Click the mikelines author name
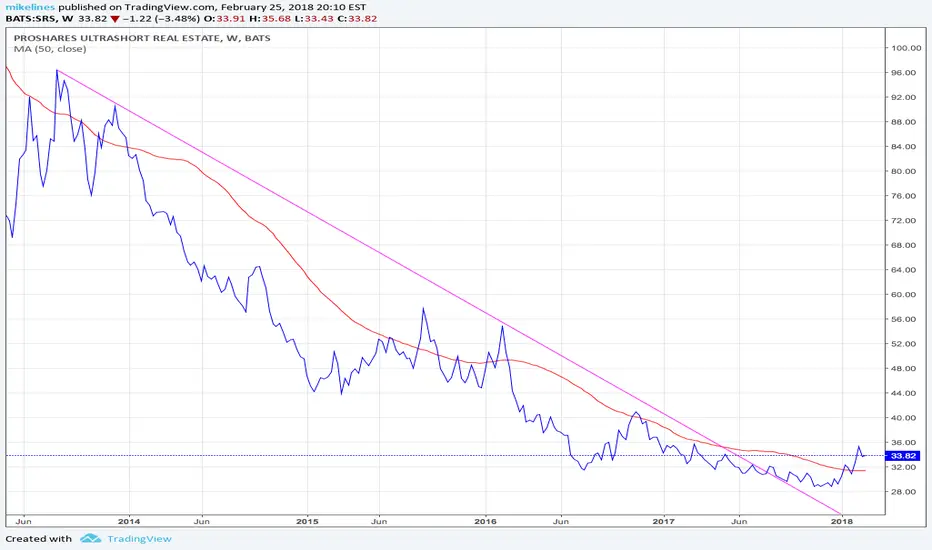The height and width of the screenshot is (550, 932). 30,7
